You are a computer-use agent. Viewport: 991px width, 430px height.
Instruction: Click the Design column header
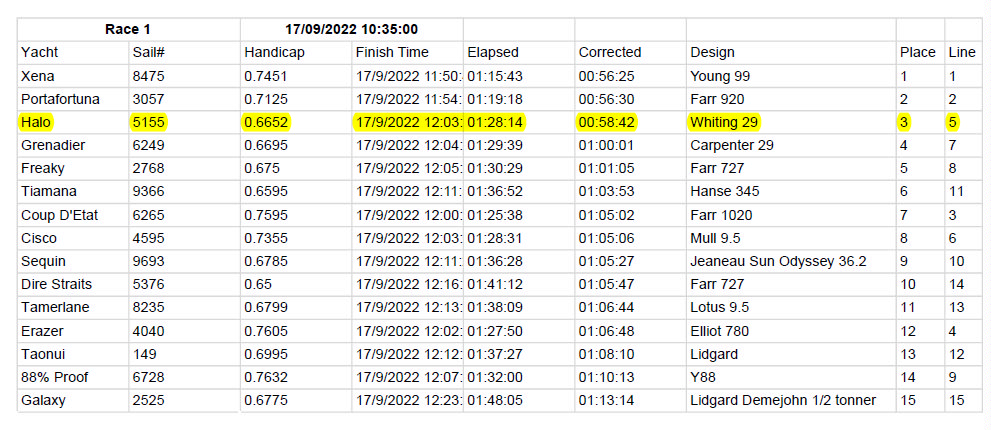coord(712,52)
